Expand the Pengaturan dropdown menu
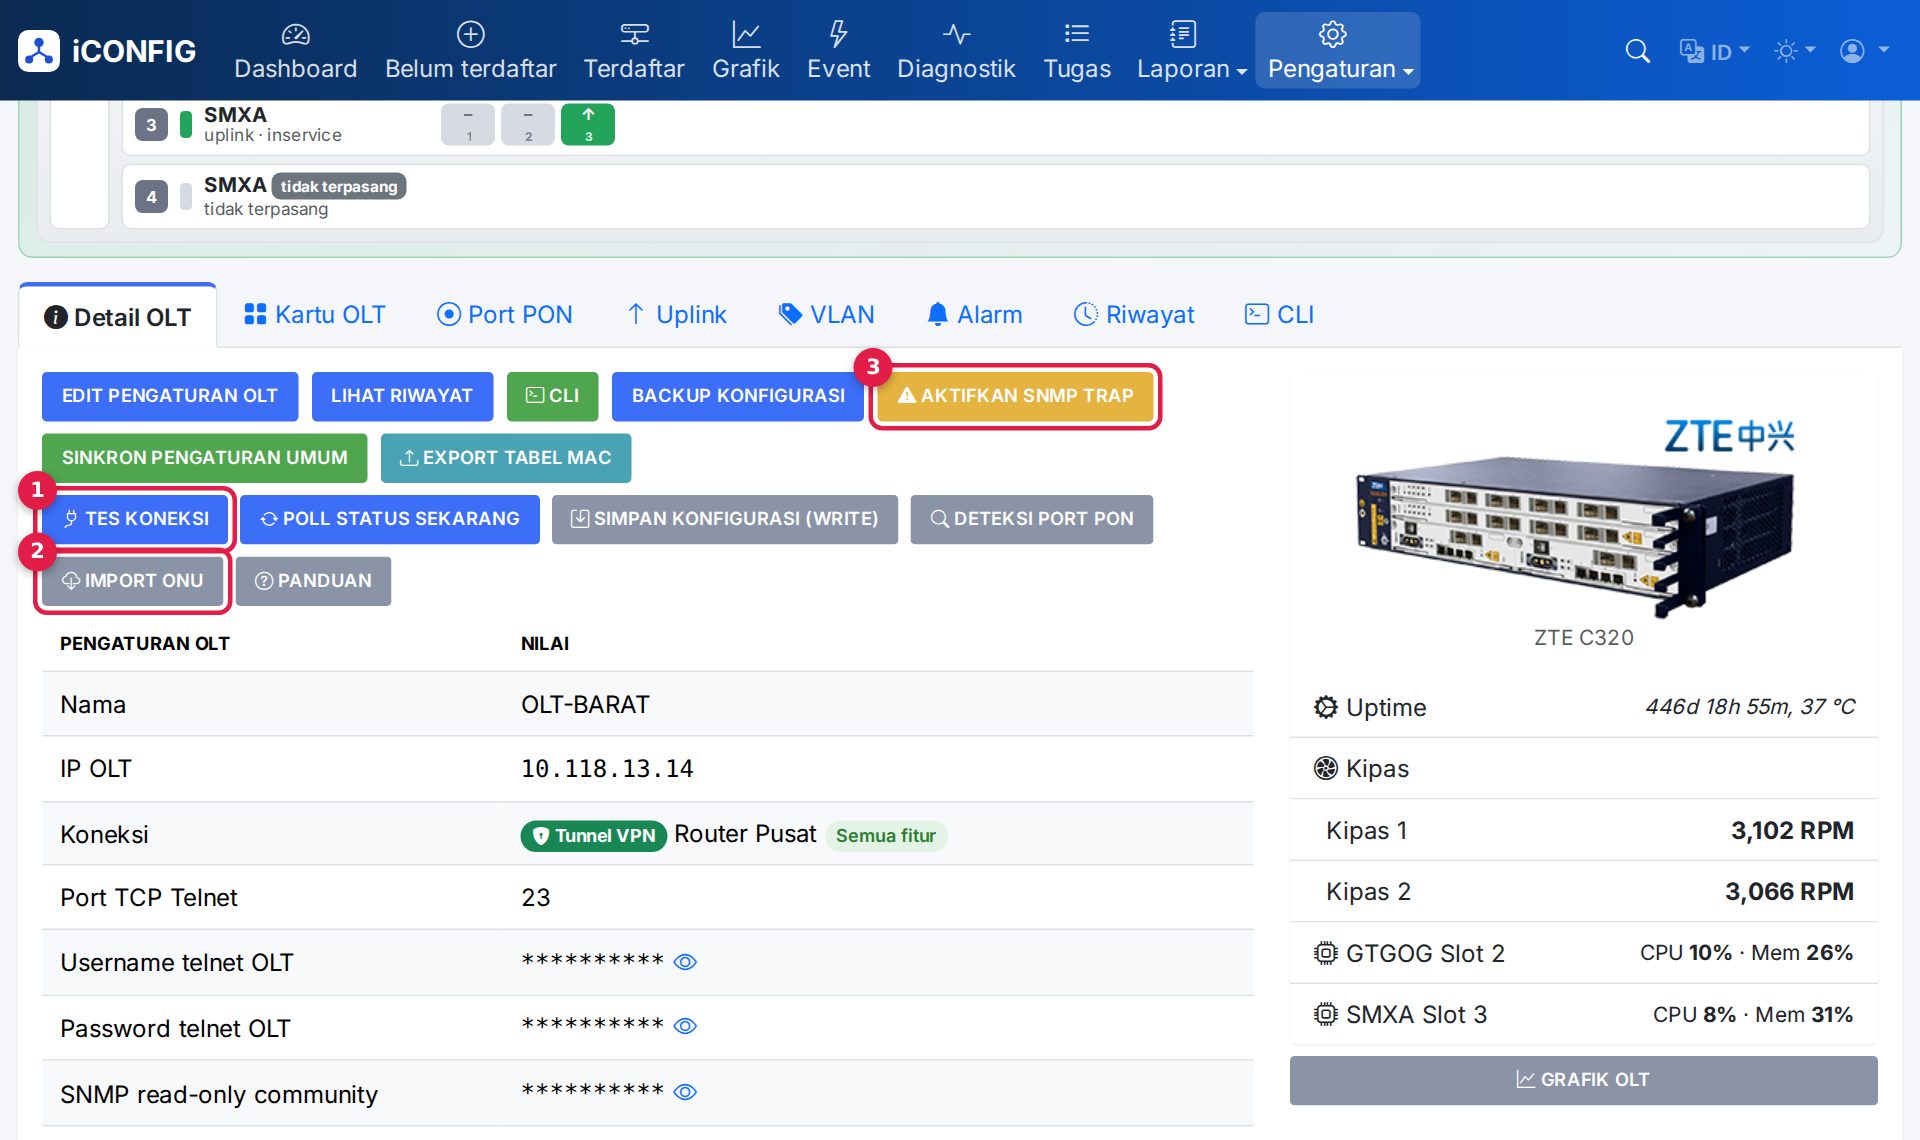This screenshot has width=1920, height=1140. pyautogui.click(x=1338, y=51)
